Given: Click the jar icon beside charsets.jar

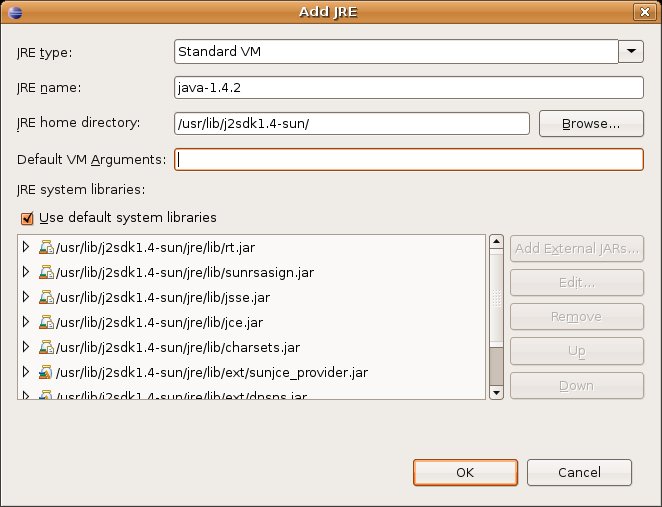Looking at the screenshot, I should pyautogui.click(x=46, y=347).
